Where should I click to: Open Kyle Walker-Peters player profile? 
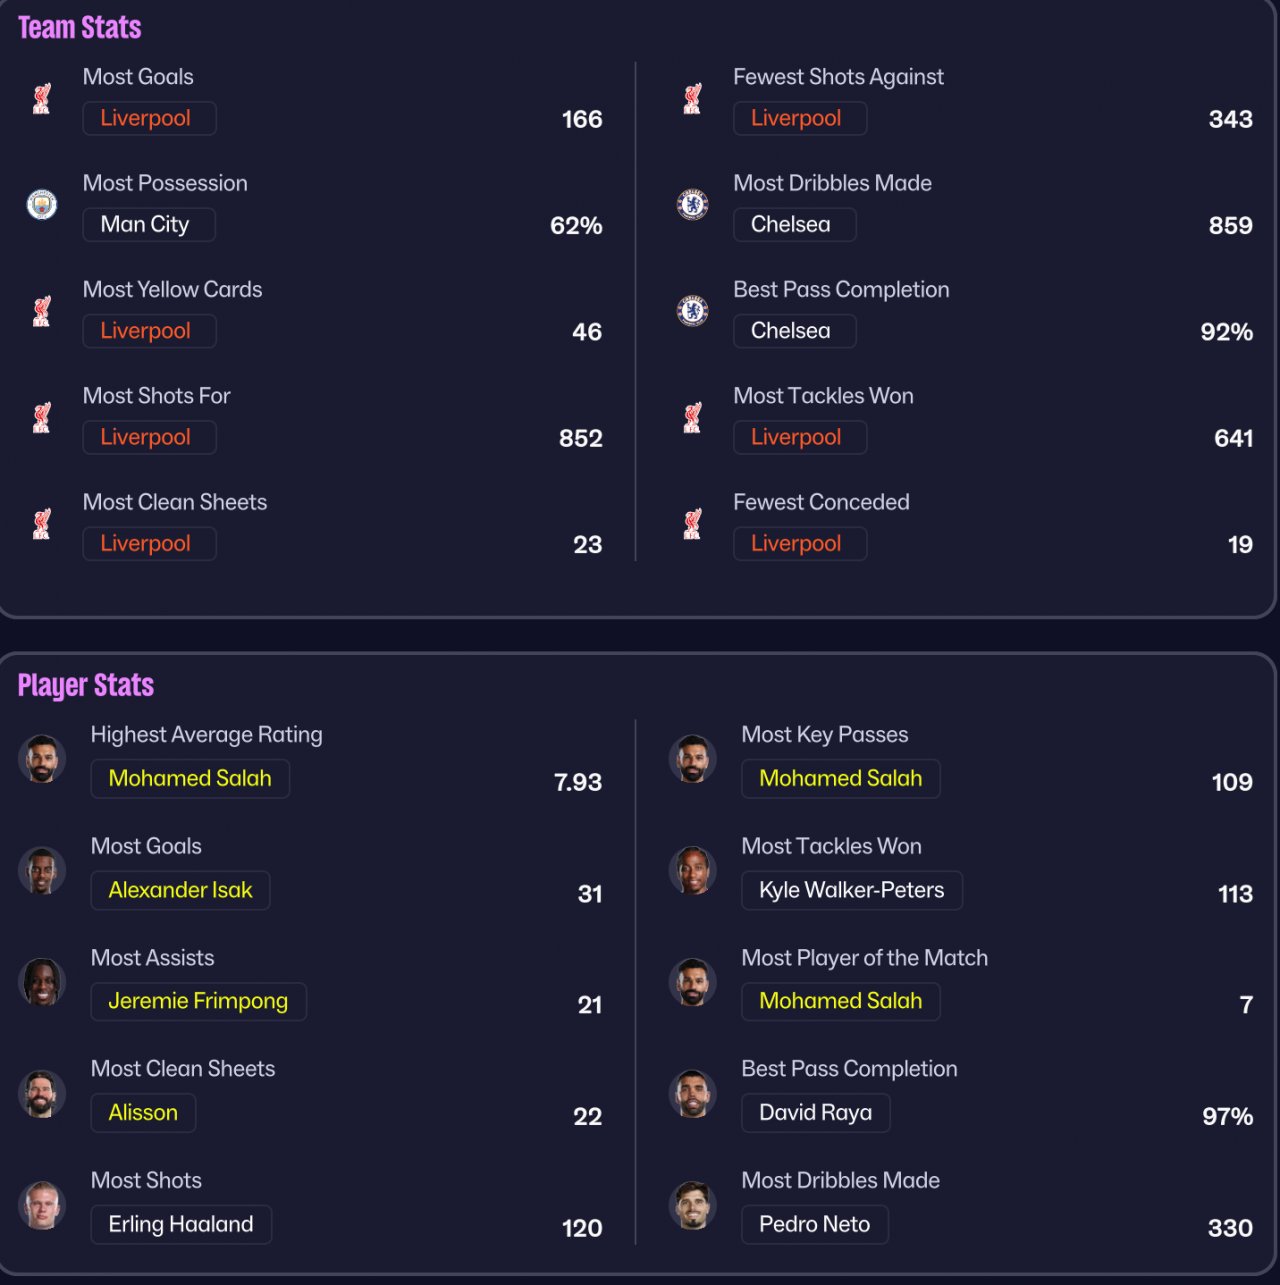(851, 890)
